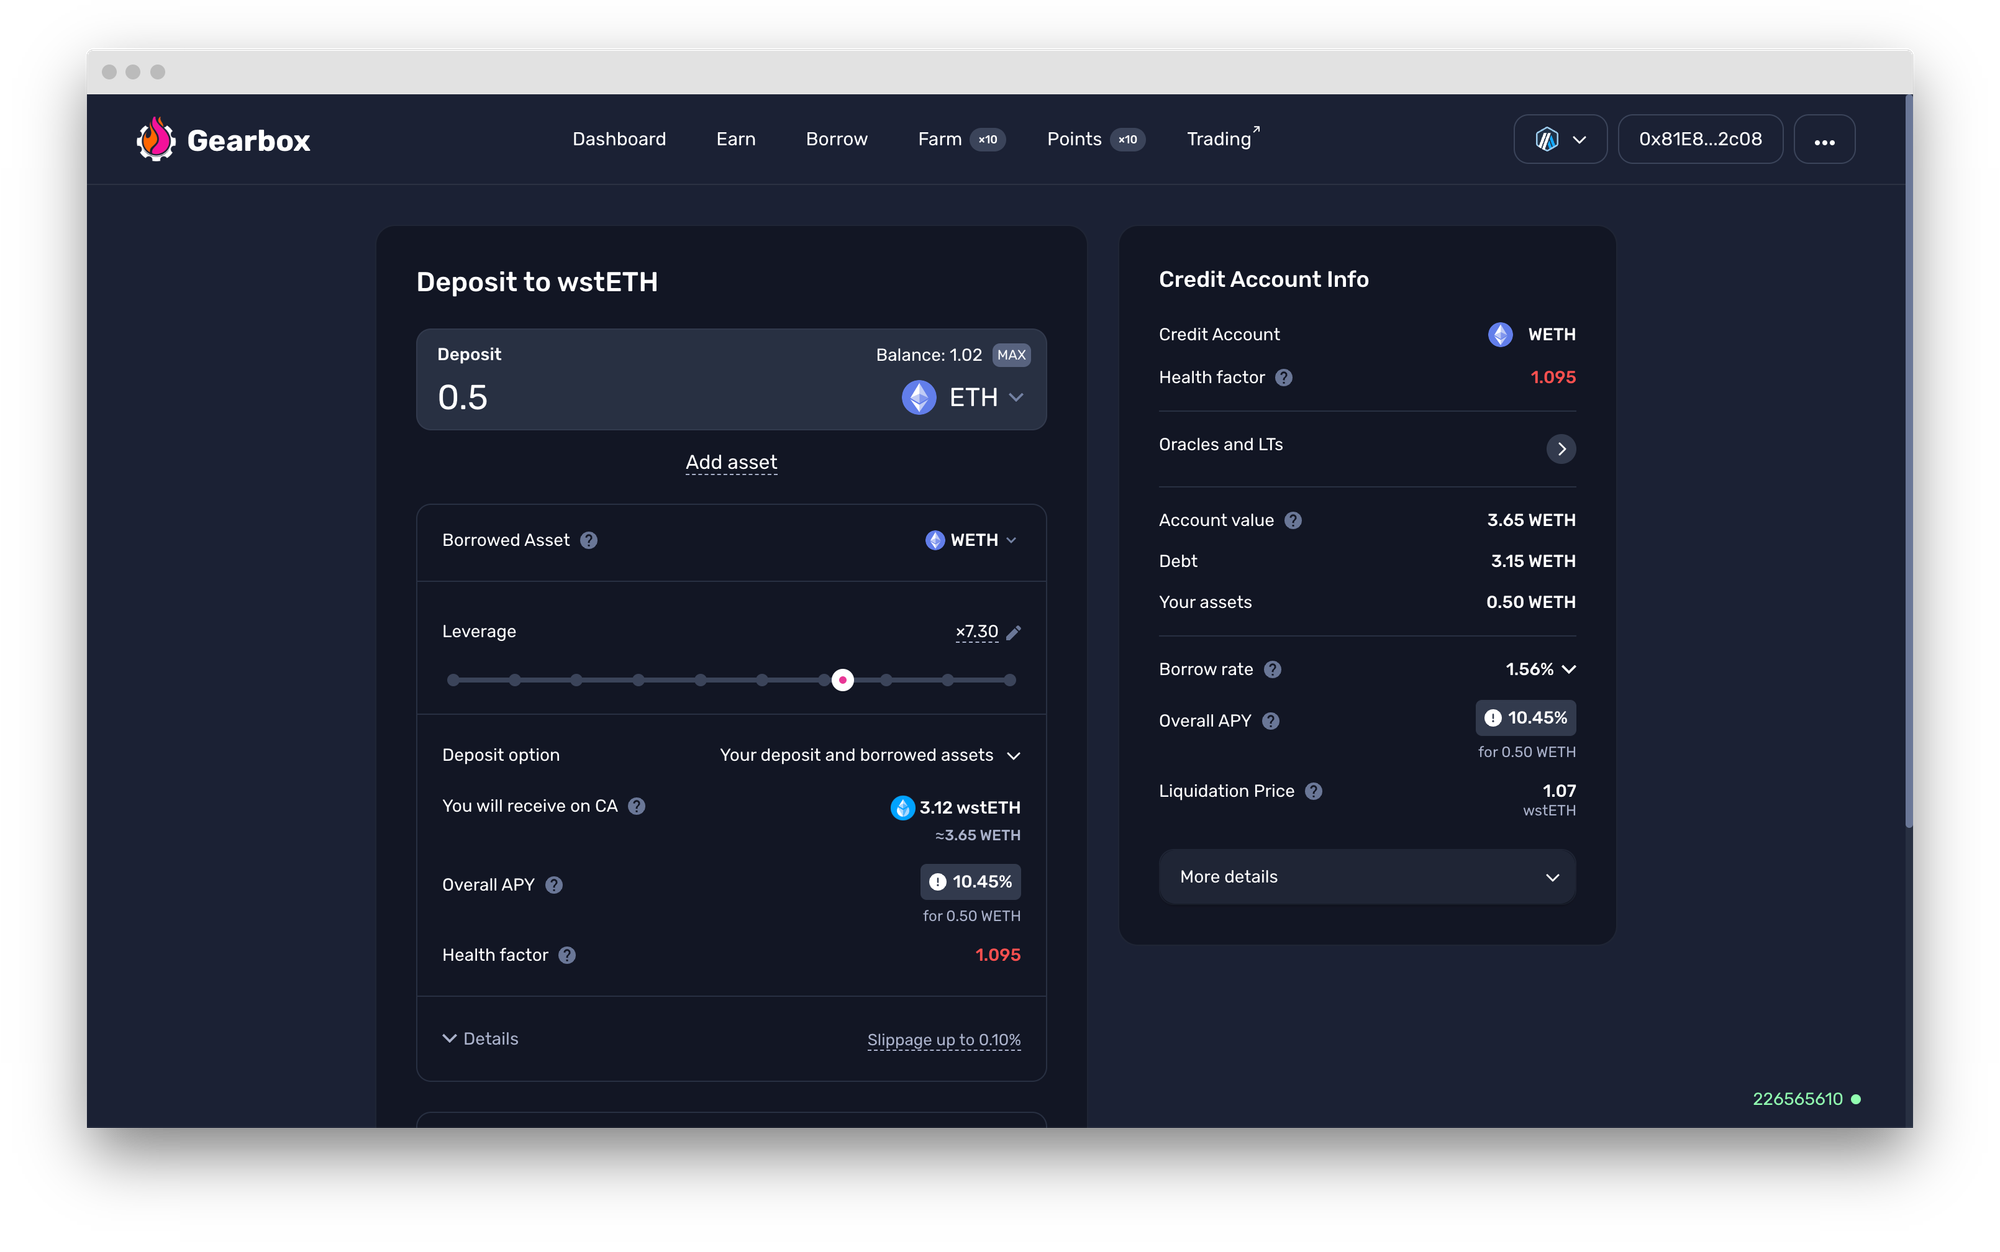The height and width of the screenshot is (1252, 2000).
Task: Edit leverage with the pencil icon
Action: (x=1013, y=633)
